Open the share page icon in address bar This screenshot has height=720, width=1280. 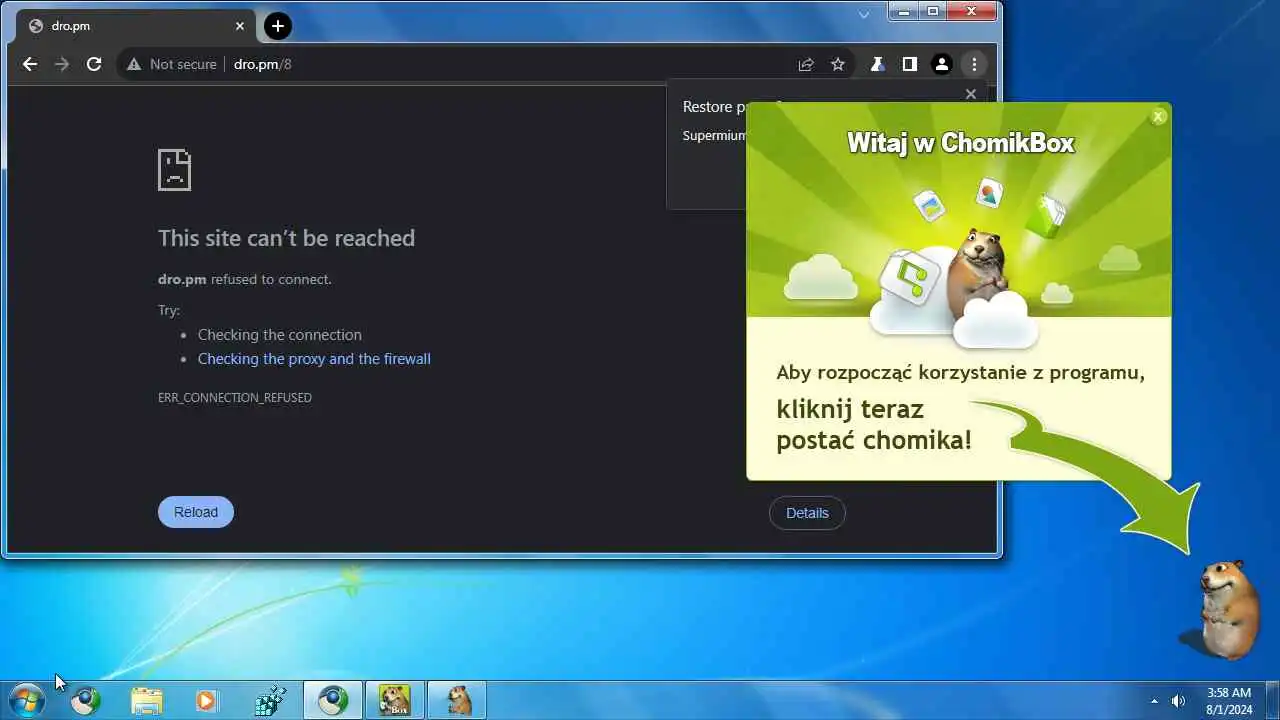point(806,64)
